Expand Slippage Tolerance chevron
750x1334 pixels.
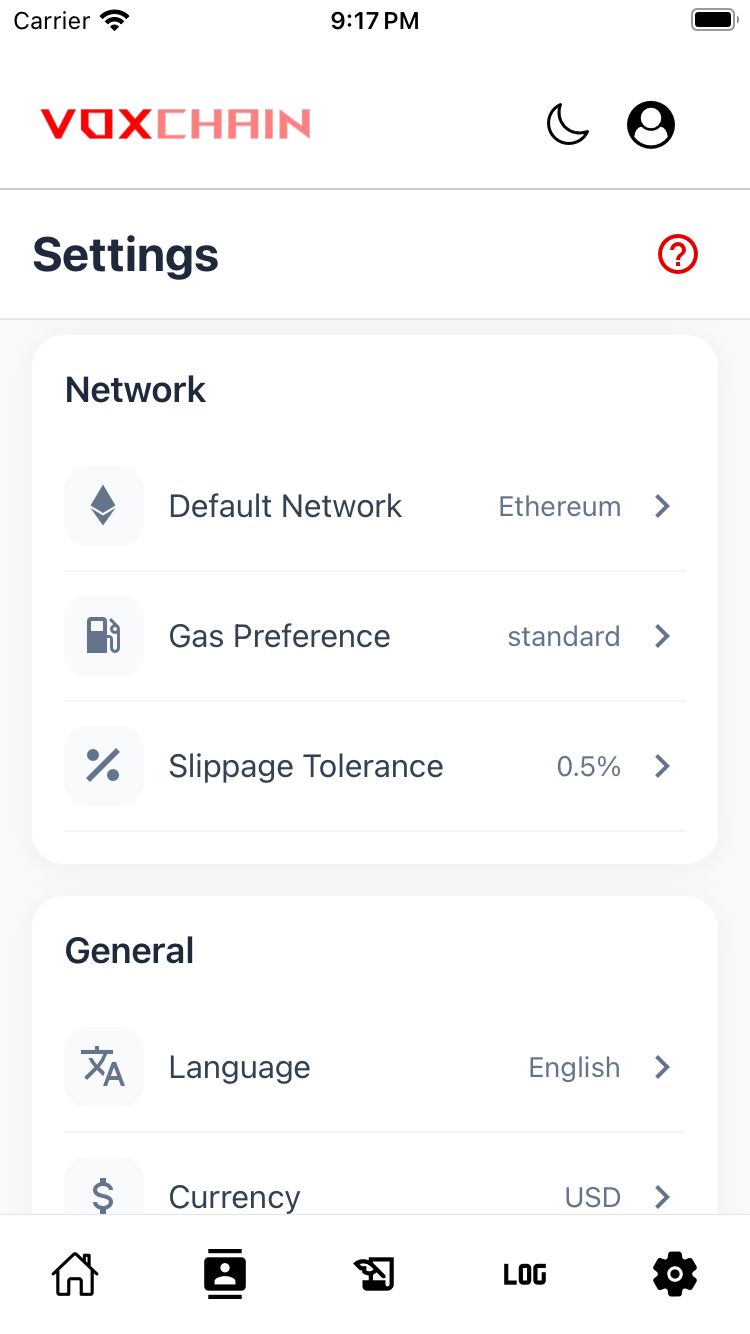(x=662, y=766)
